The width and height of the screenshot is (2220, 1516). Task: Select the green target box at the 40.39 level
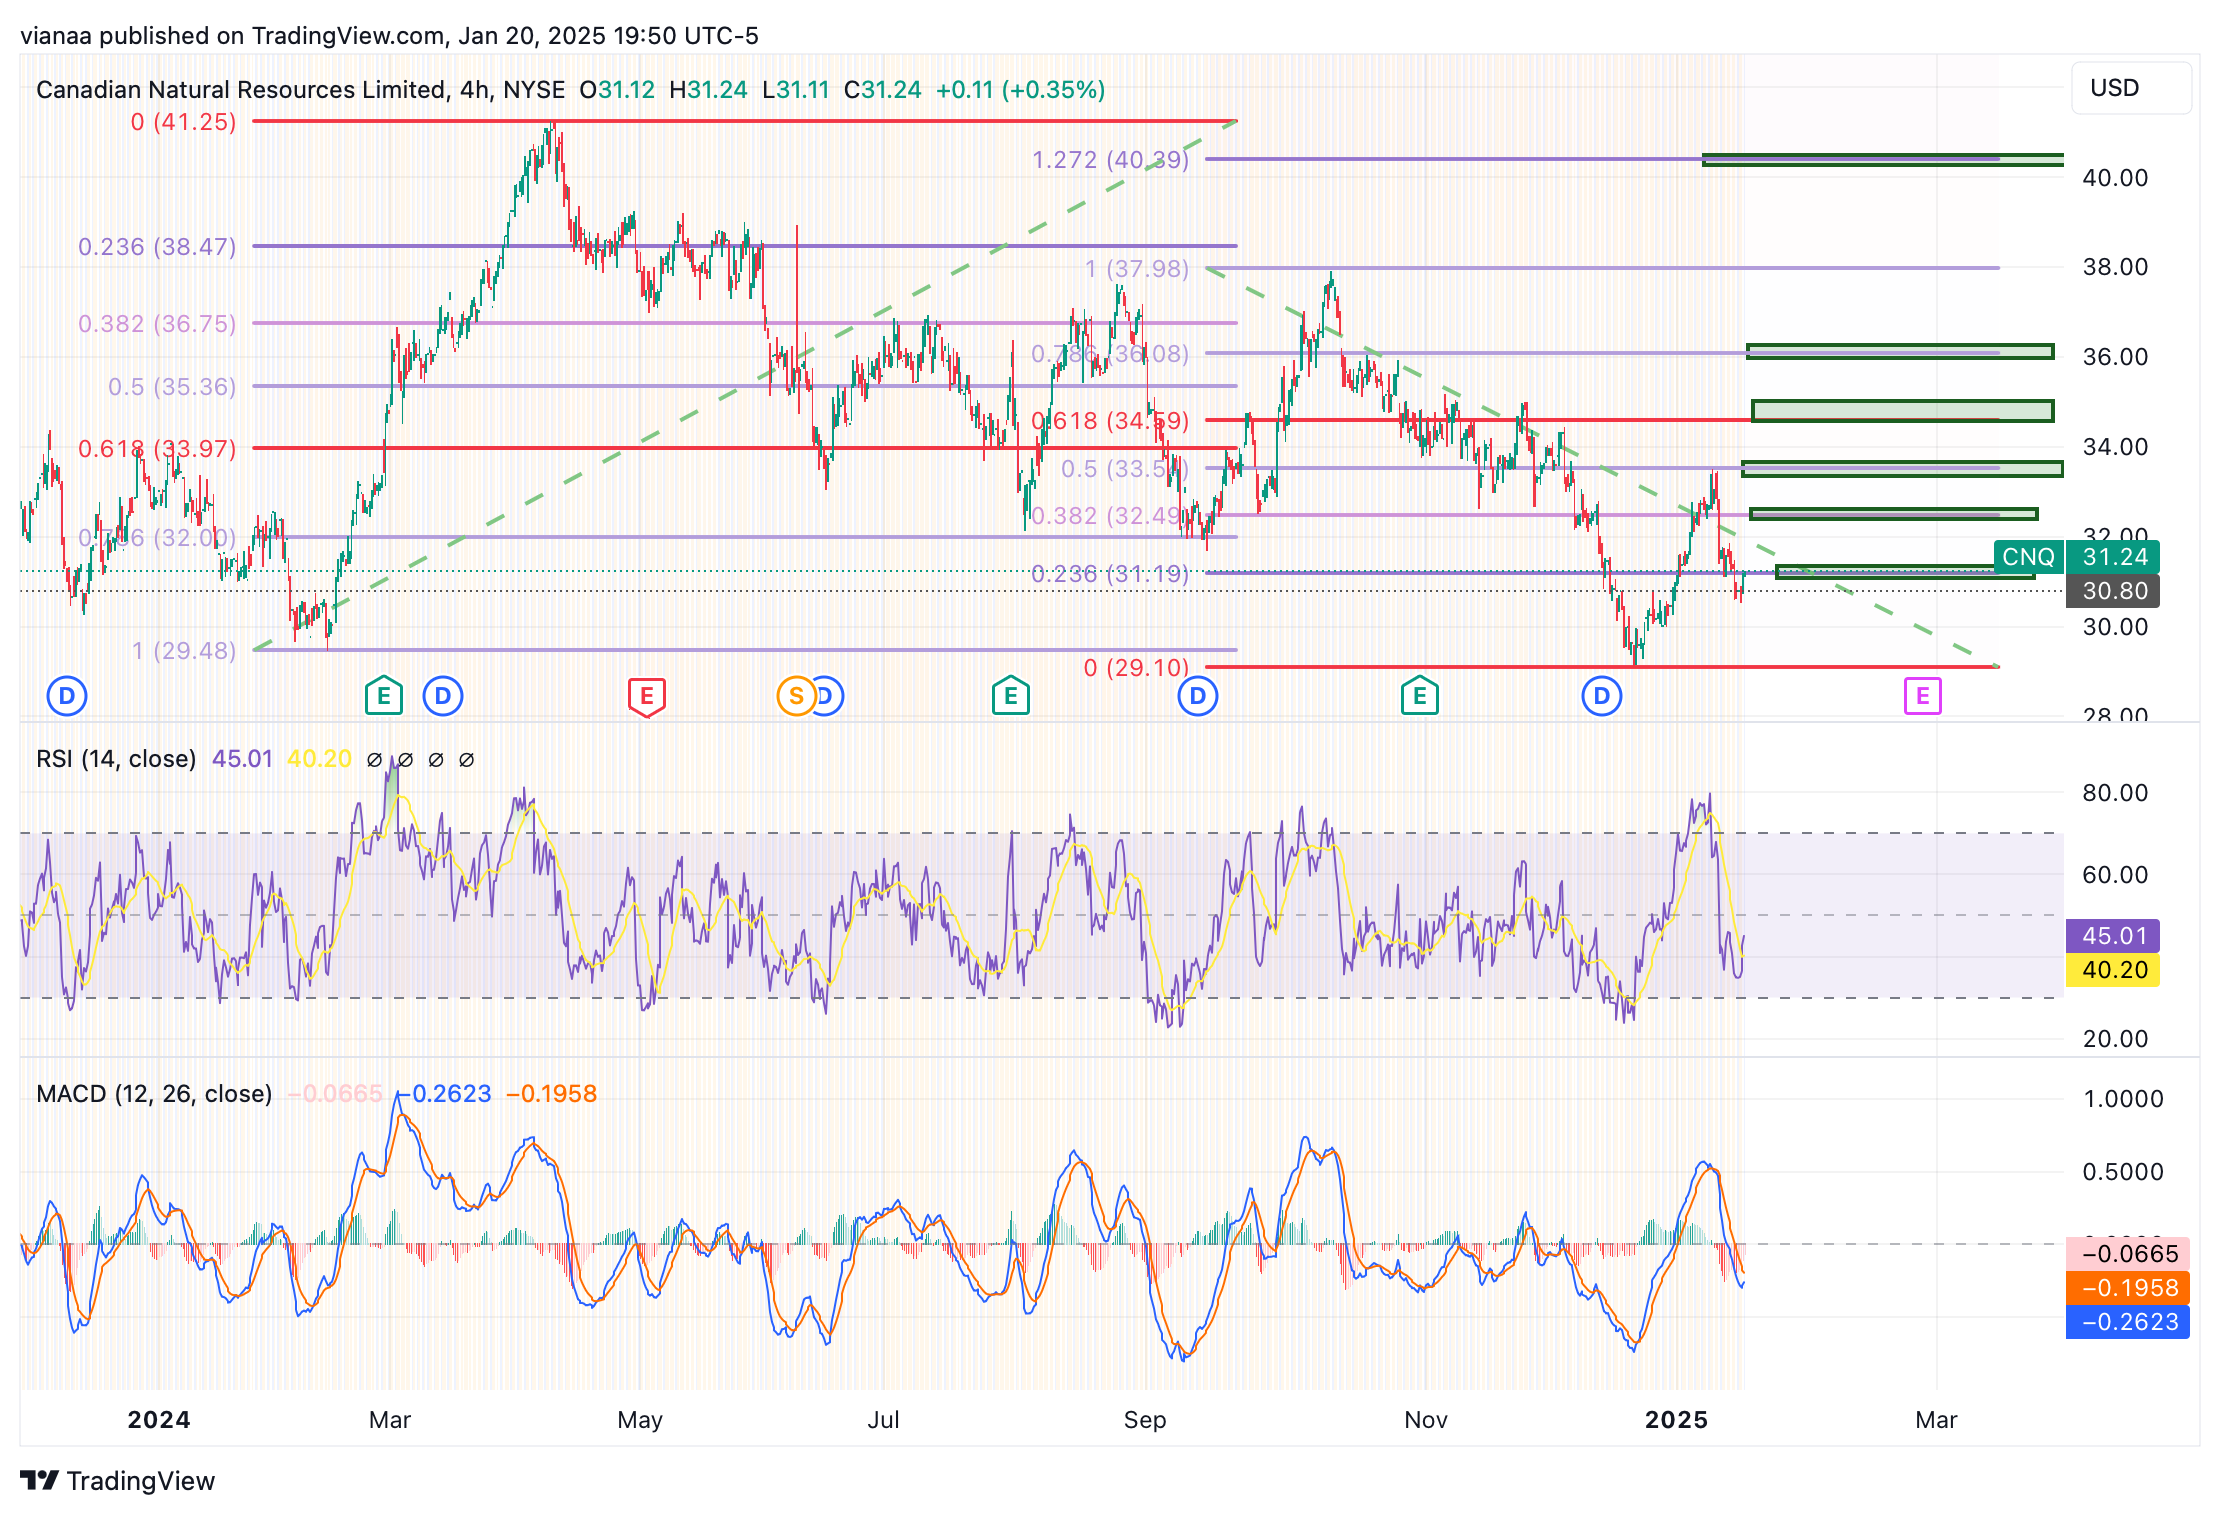click(x=1882, y=160)
